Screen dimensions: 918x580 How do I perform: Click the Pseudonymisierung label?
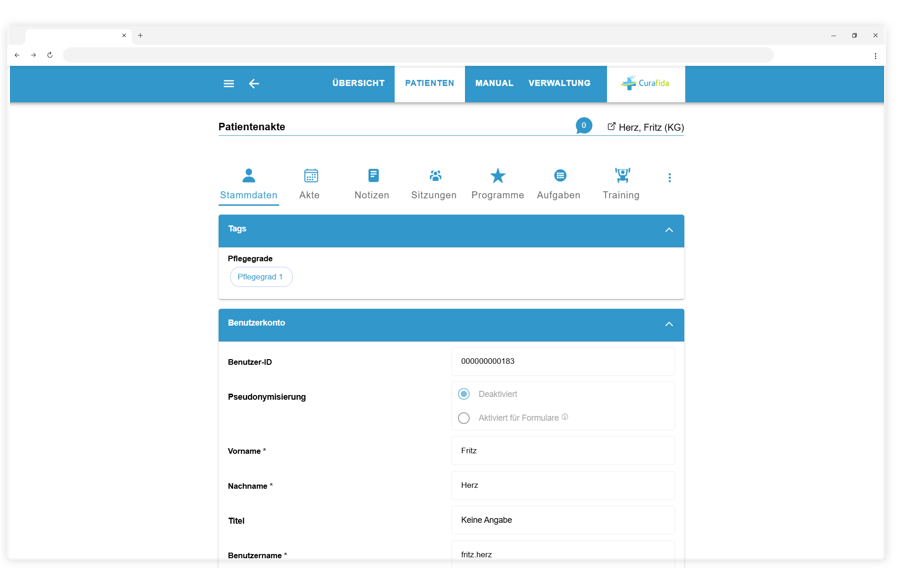click(x=267, y=397)
